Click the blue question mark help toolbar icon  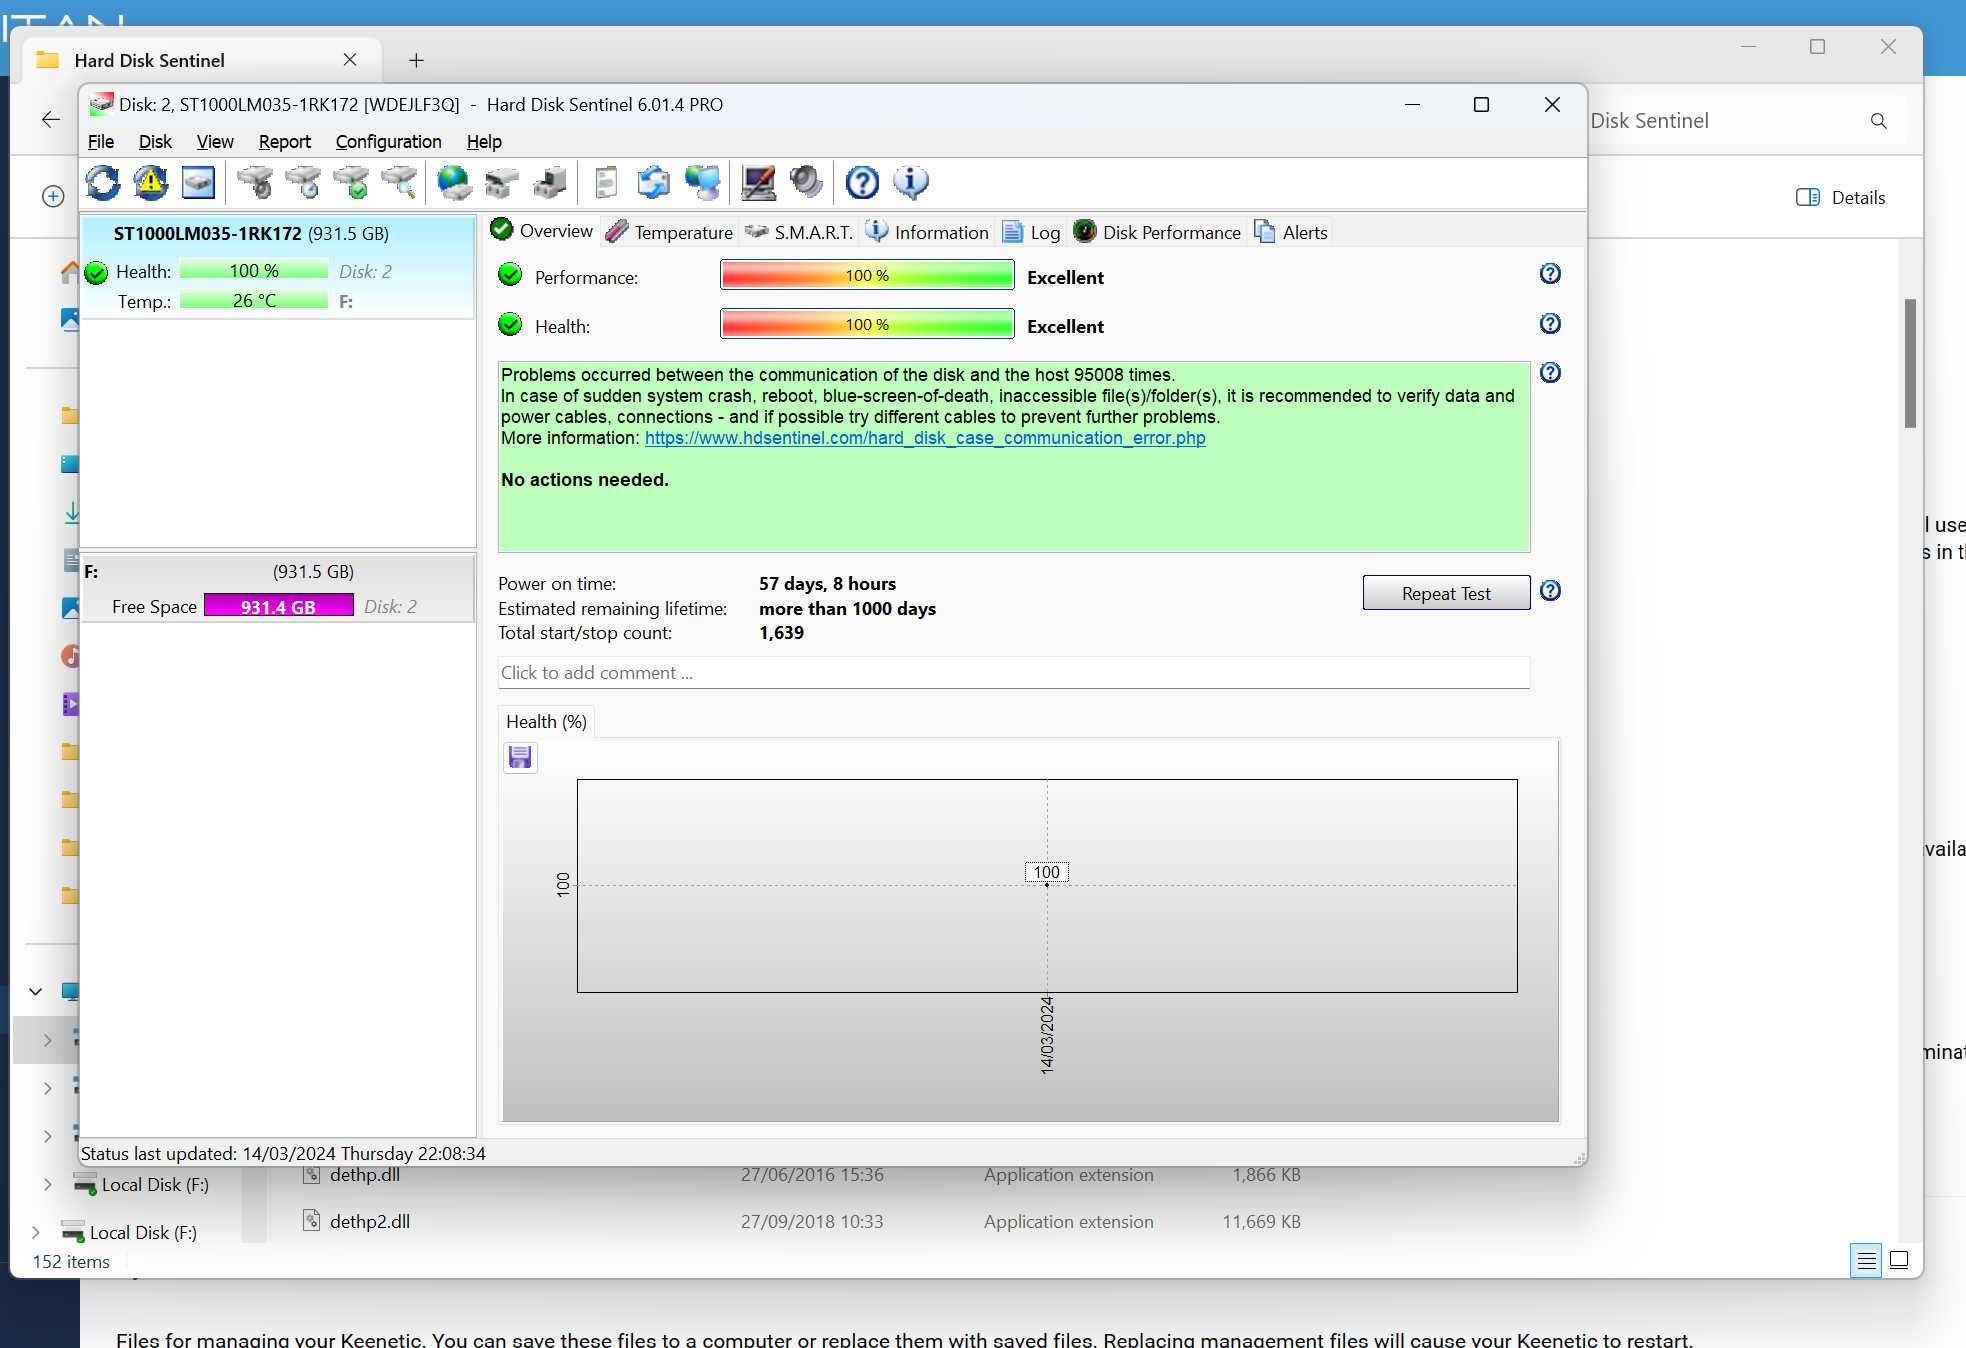click(x=862, y=182)
